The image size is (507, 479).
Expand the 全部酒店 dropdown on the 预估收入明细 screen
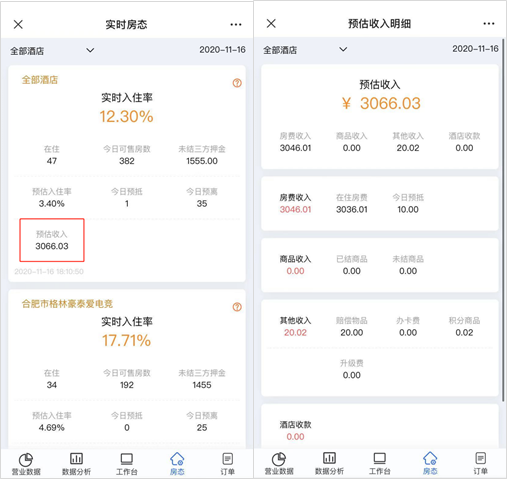click(305, 50)
